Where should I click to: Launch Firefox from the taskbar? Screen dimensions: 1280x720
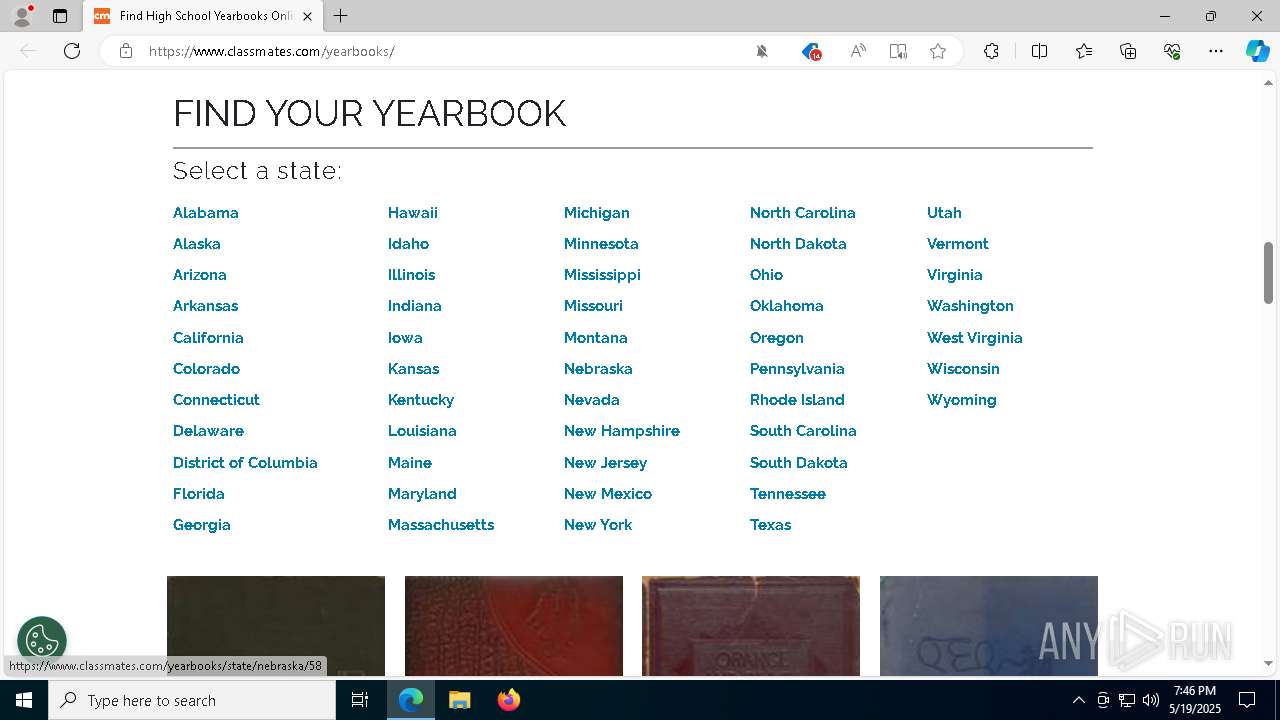click(509, 700)
